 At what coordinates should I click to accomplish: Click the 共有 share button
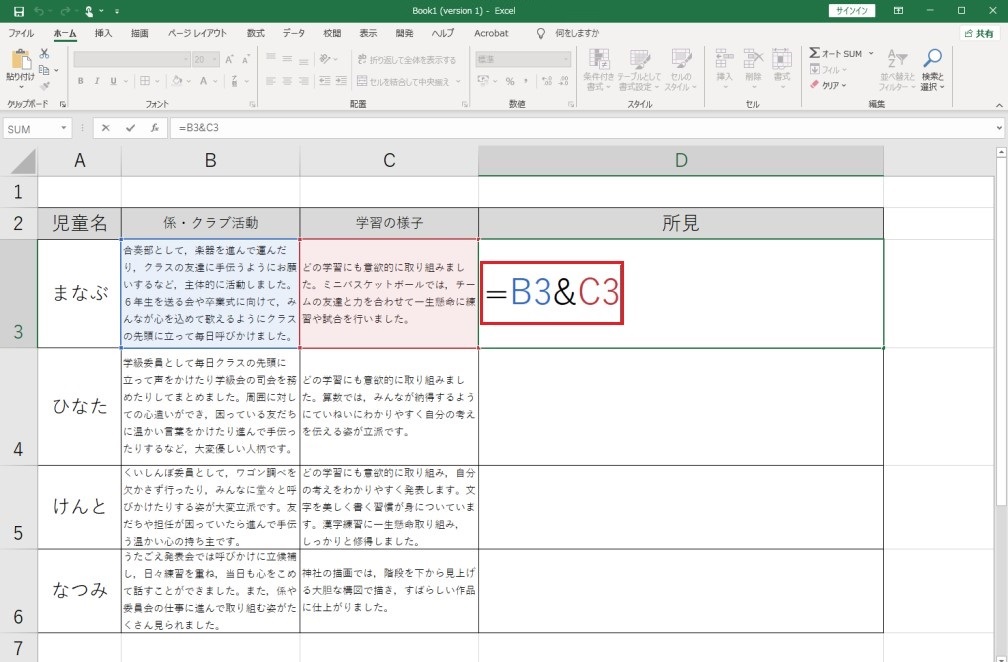(979, 33)
